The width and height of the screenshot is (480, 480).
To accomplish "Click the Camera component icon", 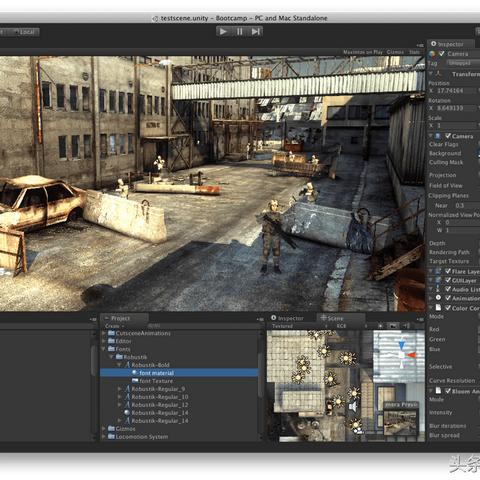I will coord(438,136).
